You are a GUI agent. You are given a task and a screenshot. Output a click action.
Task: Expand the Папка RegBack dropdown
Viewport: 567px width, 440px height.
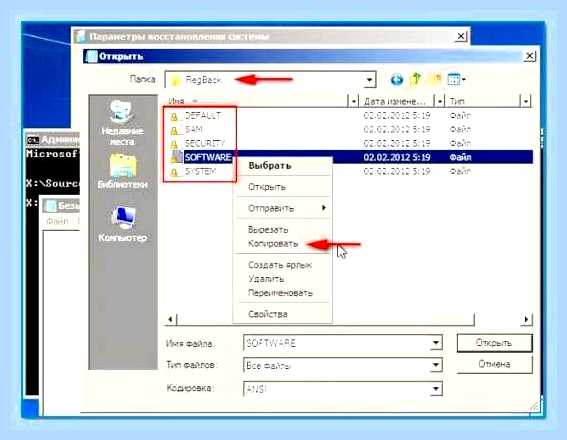369,80
